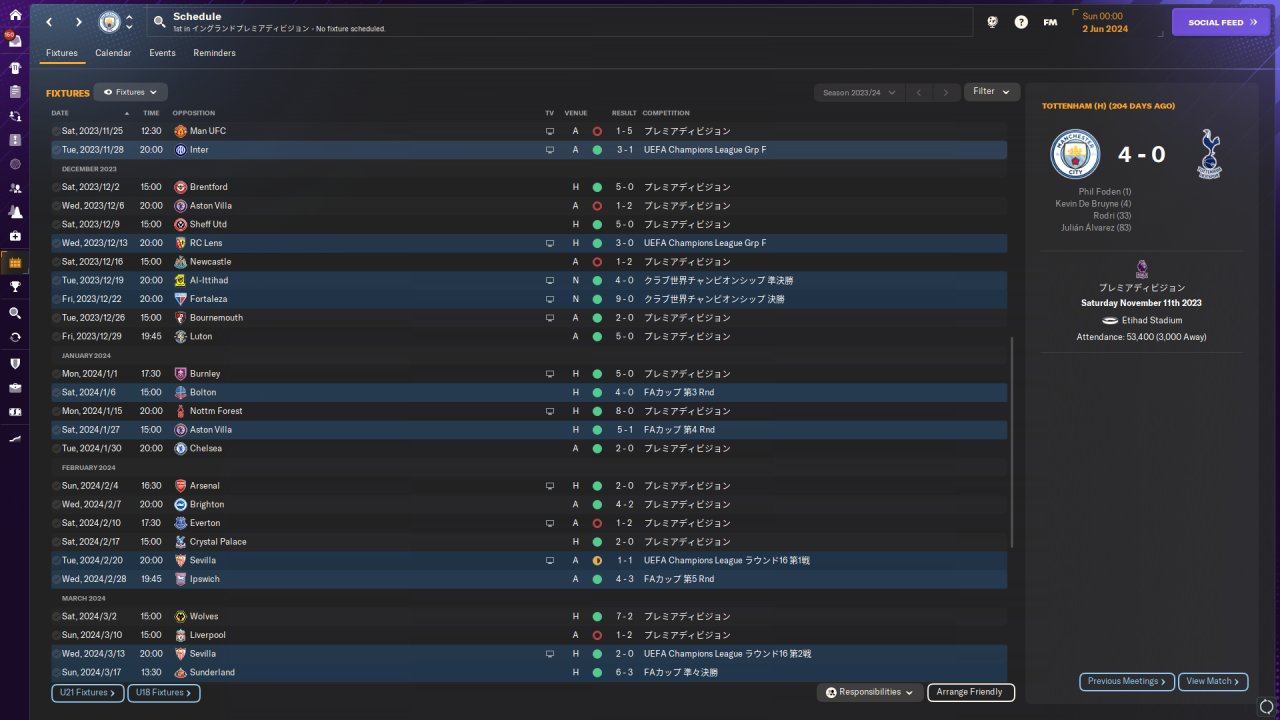Image resolution: width=1280 pixels, height=720 pixels.
Task: Click the loading circle icon at bottom right
Action: pyautogui.click(x=1266, y=707)
